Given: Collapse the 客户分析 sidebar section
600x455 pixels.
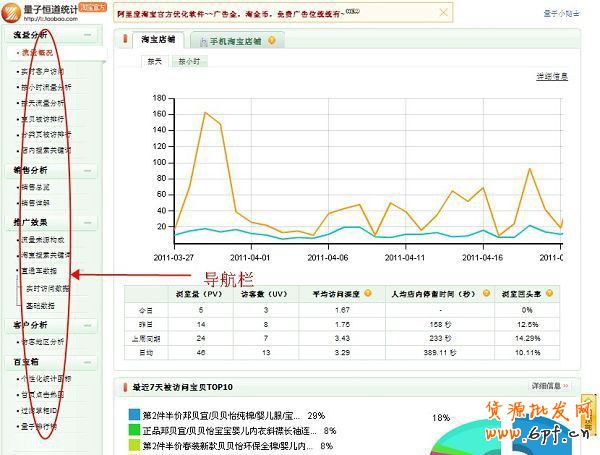Looking at the screenshot, I should [88, 325].
